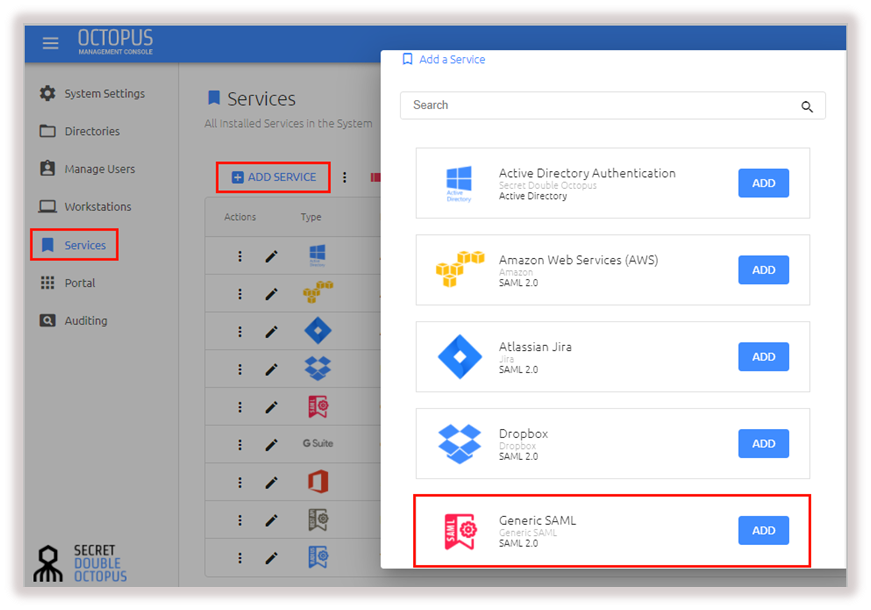
Task: Open Auditing section
Action: click(x=73, y=321)
